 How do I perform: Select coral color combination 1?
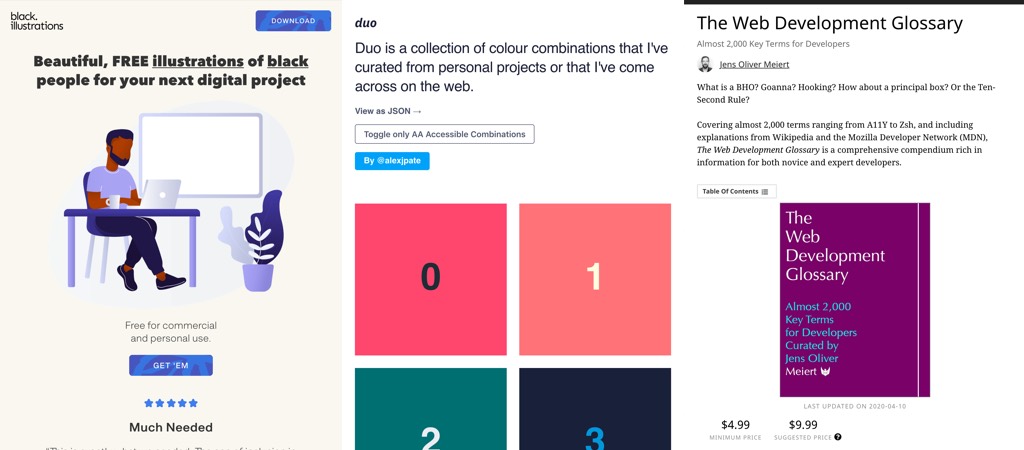[594, 279]
